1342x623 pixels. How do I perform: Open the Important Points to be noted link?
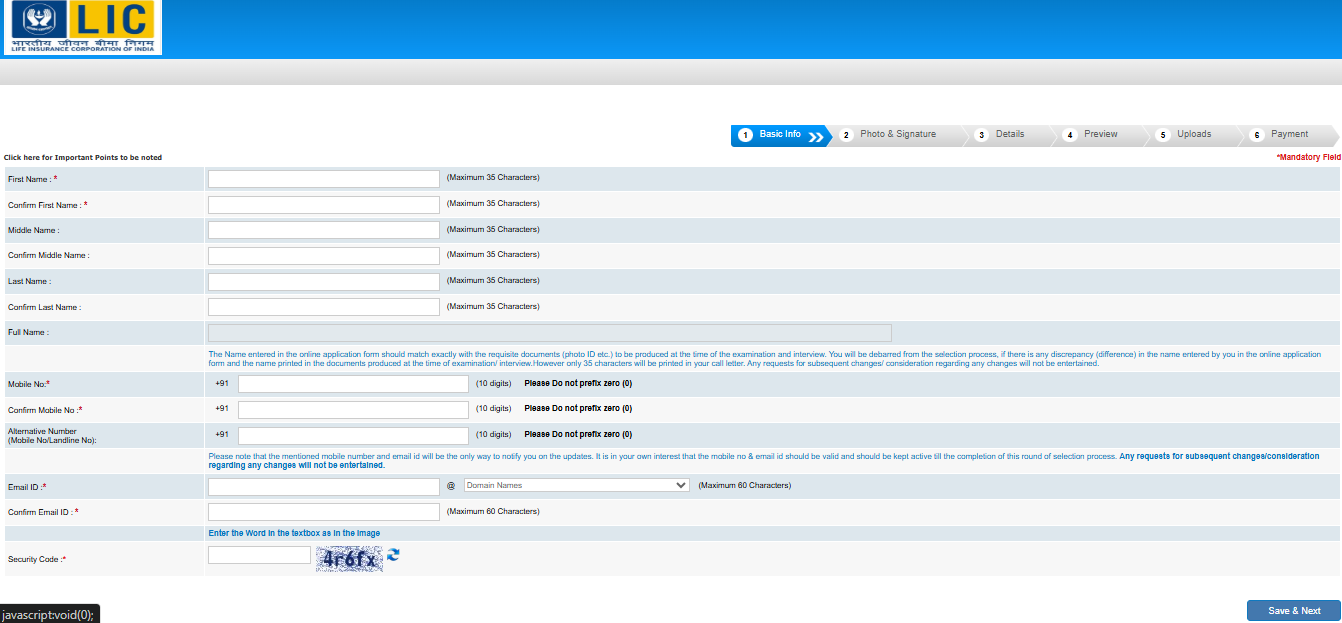coord(83,158)
